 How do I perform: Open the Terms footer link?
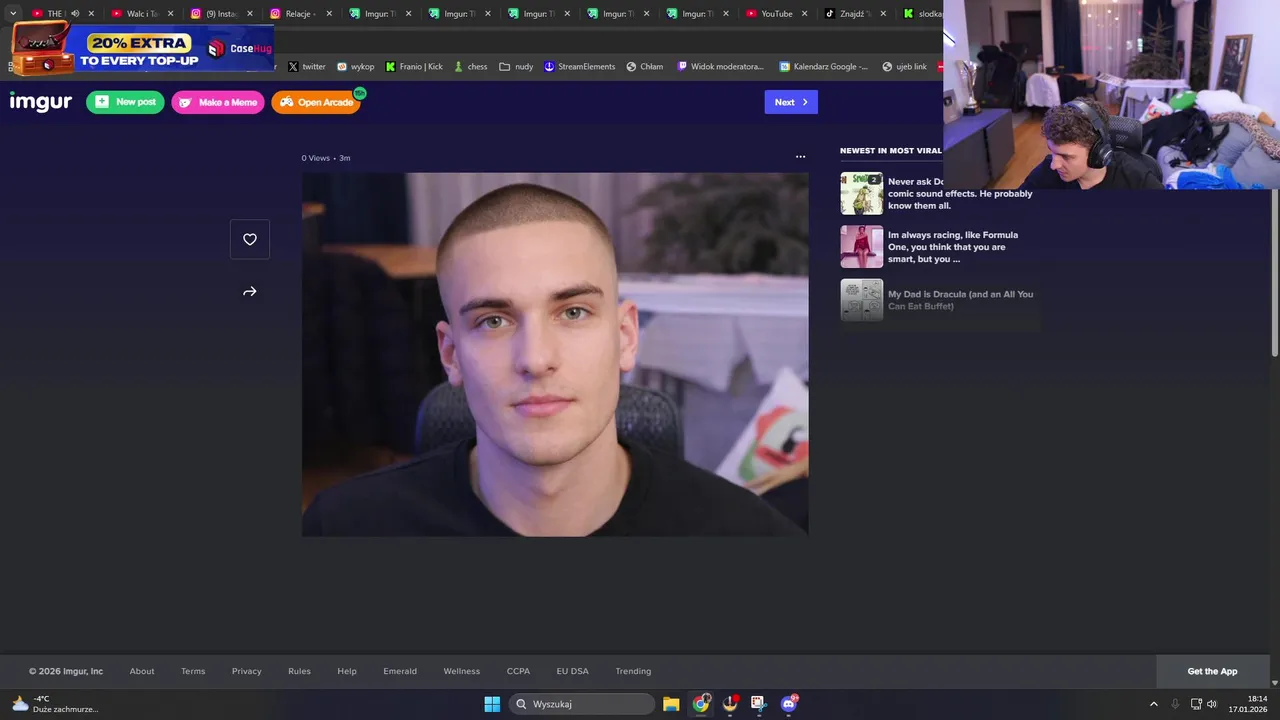point(193,671)
